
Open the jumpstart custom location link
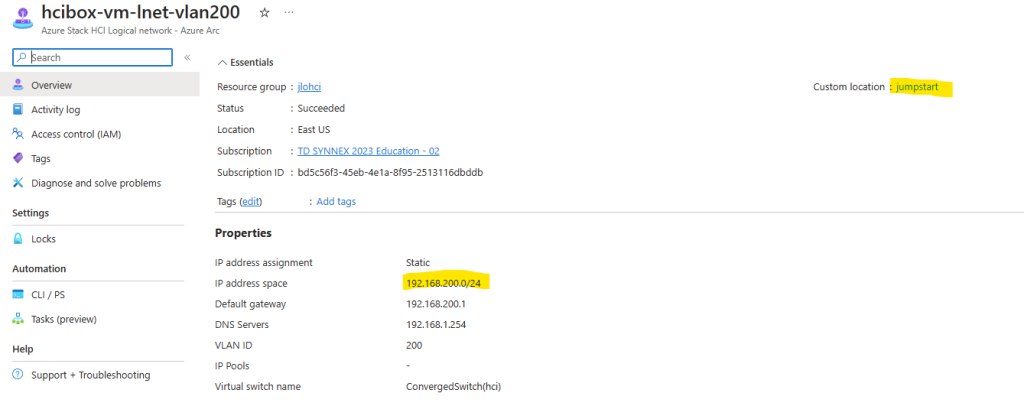click(x=917, y=87)
